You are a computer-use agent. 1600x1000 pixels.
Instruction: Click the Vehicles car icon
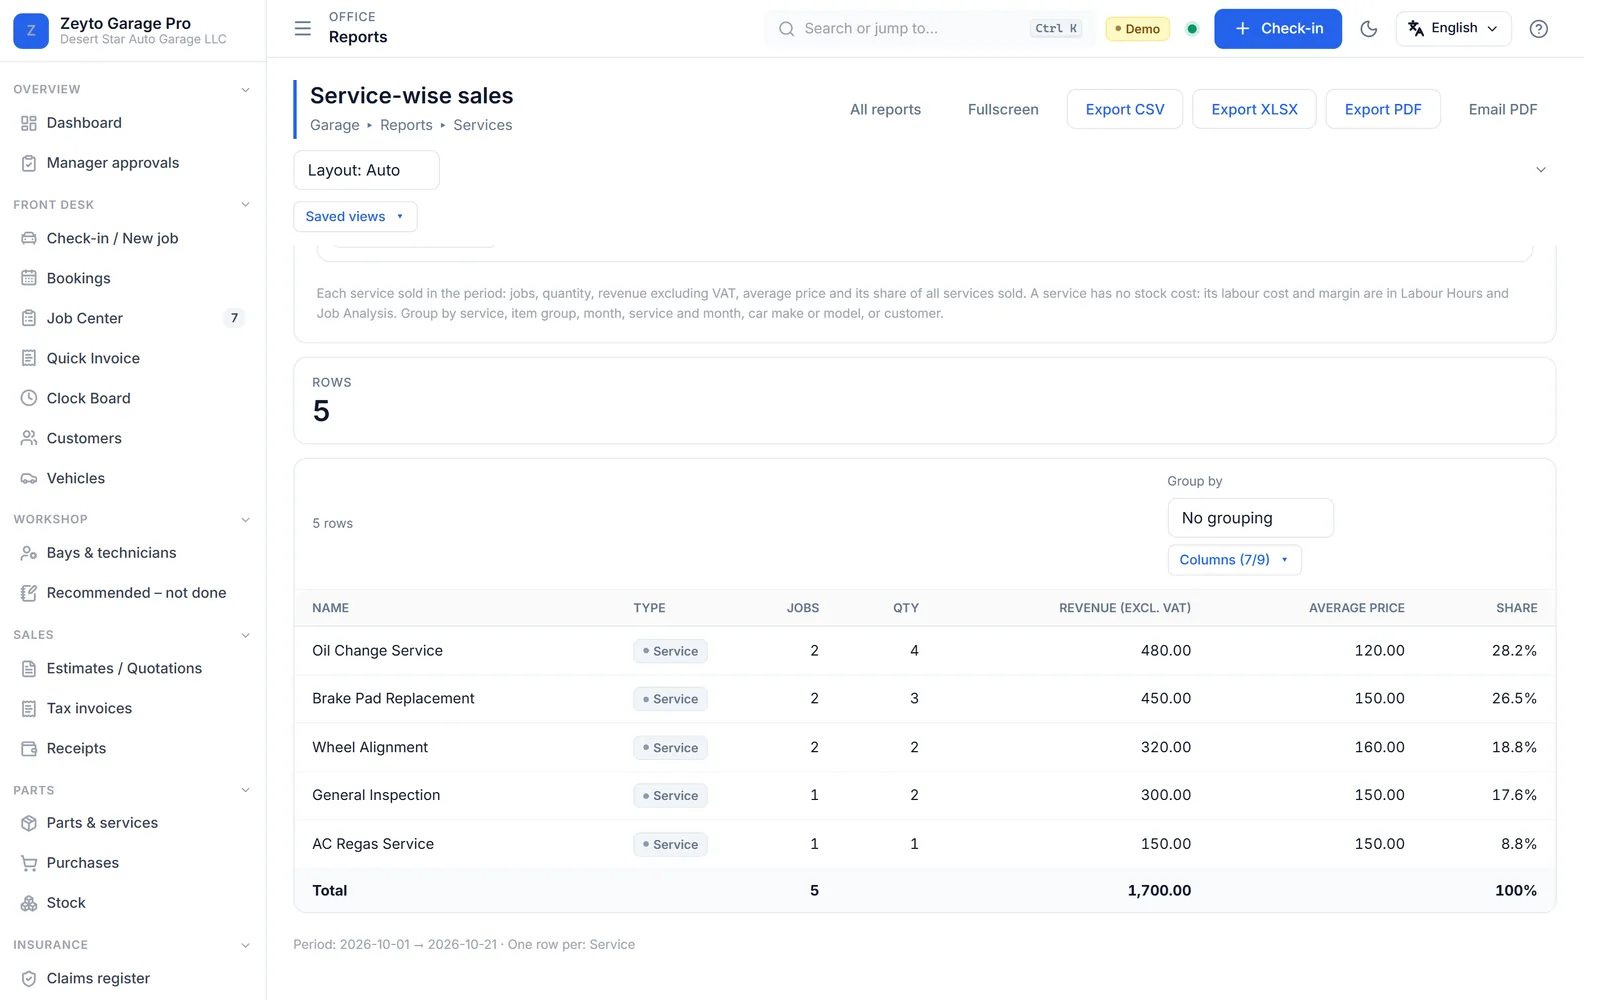point(29,478)
